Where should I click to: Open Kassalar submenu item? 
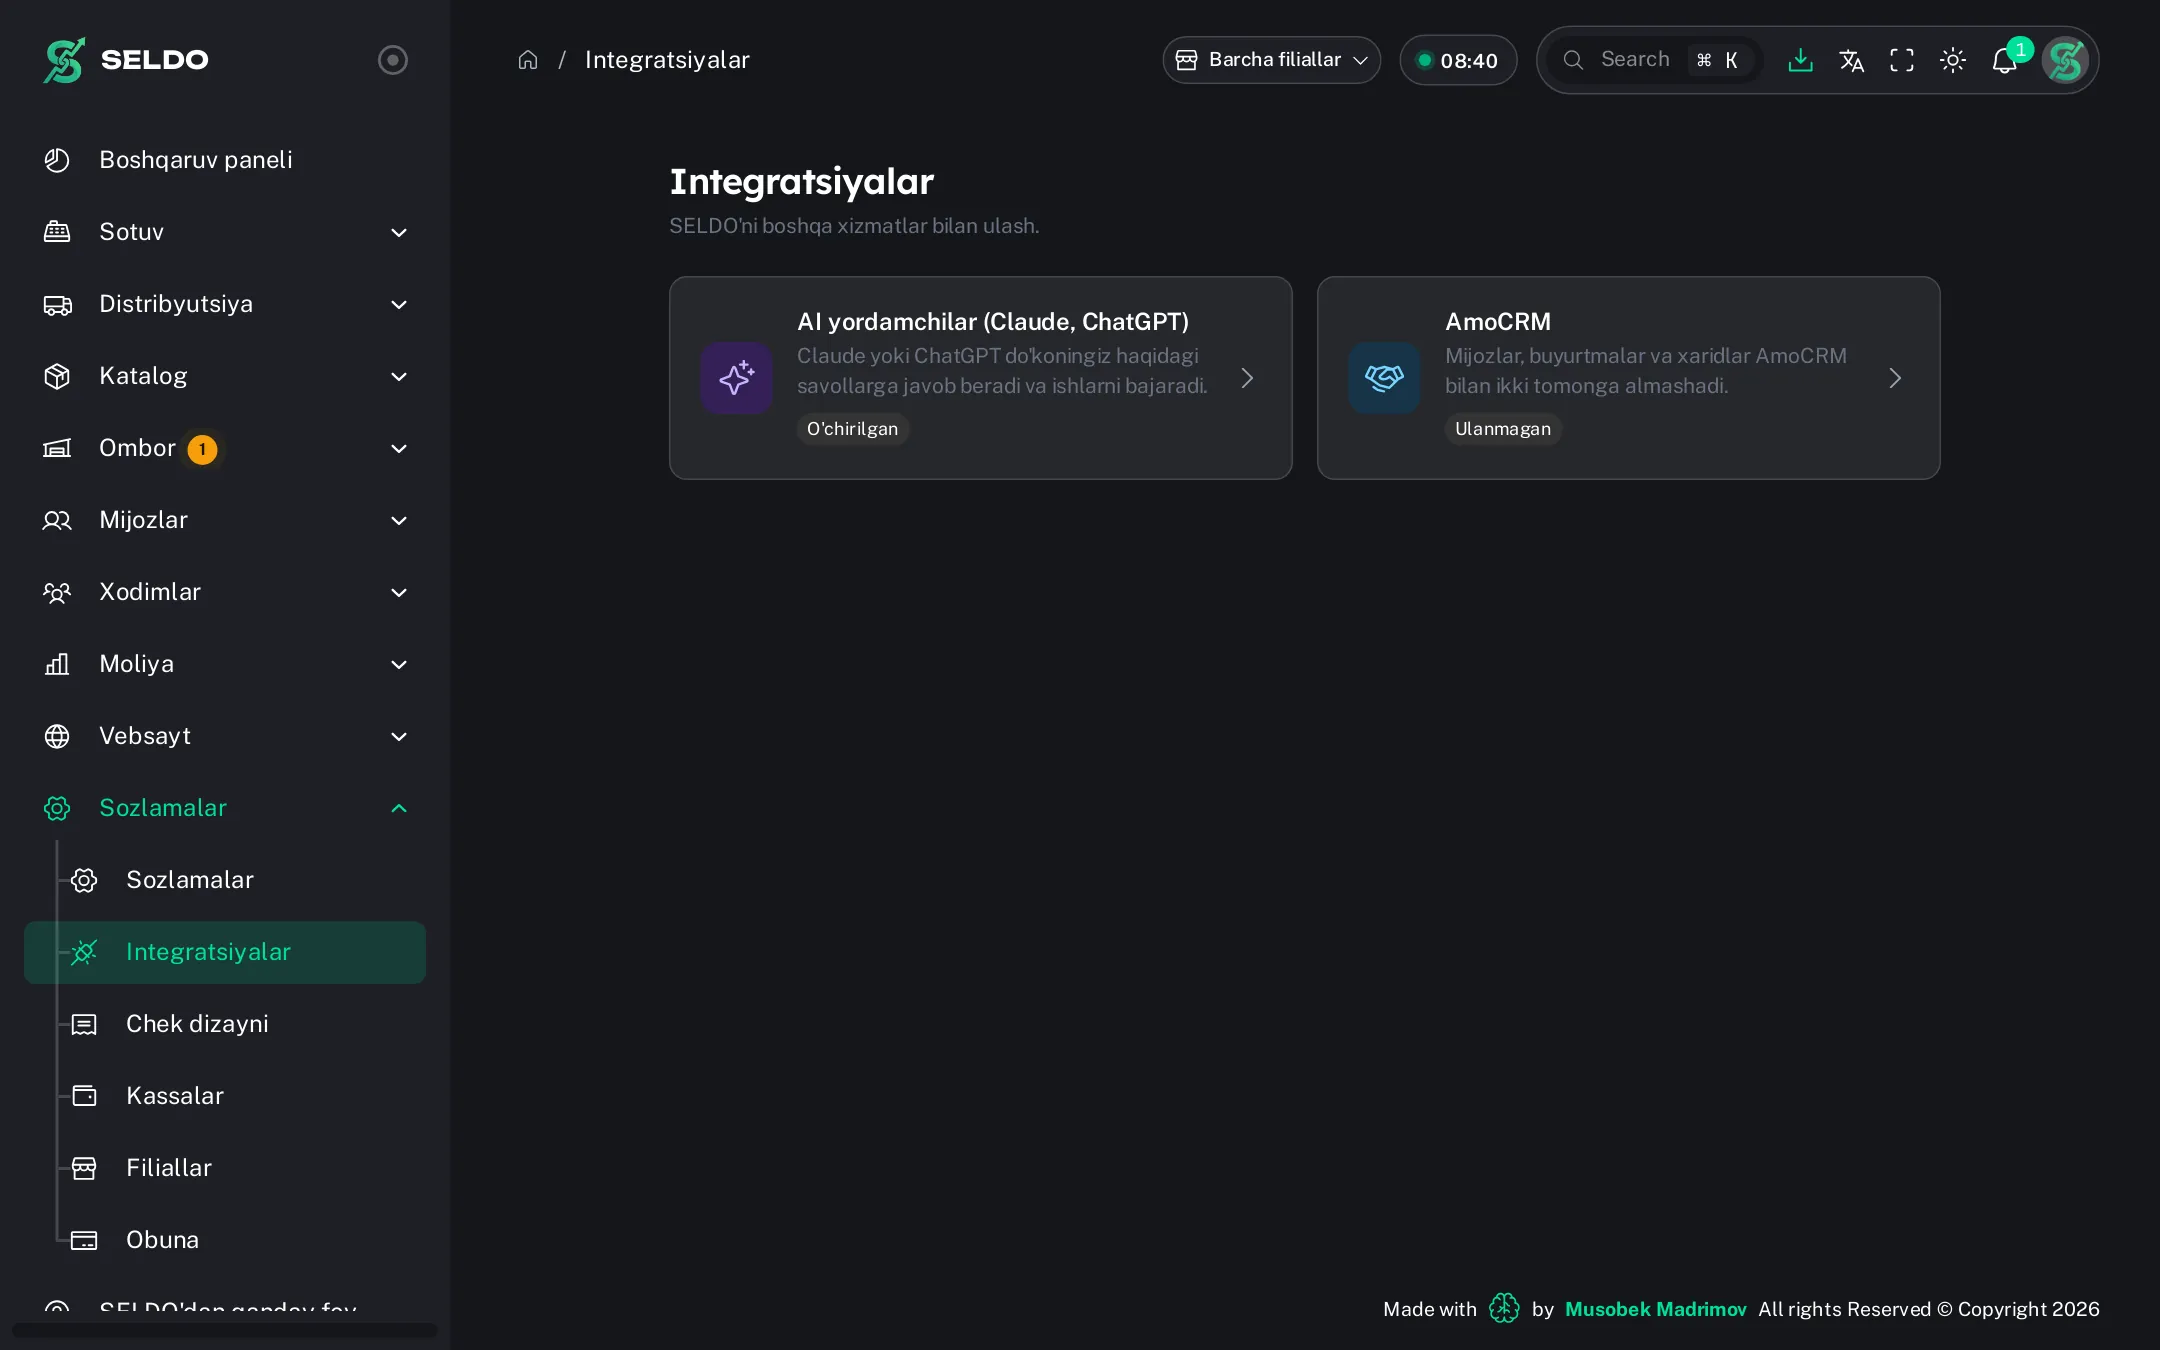[x=225, y=1096]
